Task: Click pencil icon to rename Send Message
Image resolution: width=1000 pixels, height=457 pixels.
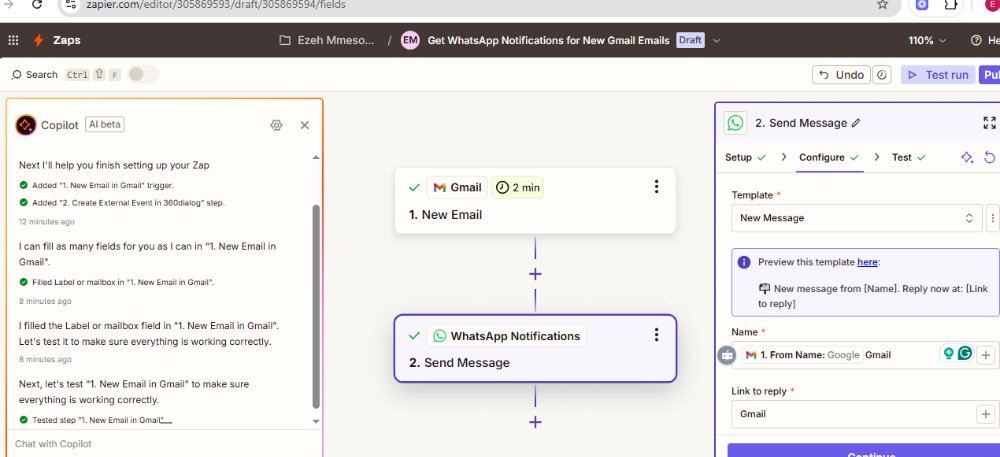Action: 856,123
